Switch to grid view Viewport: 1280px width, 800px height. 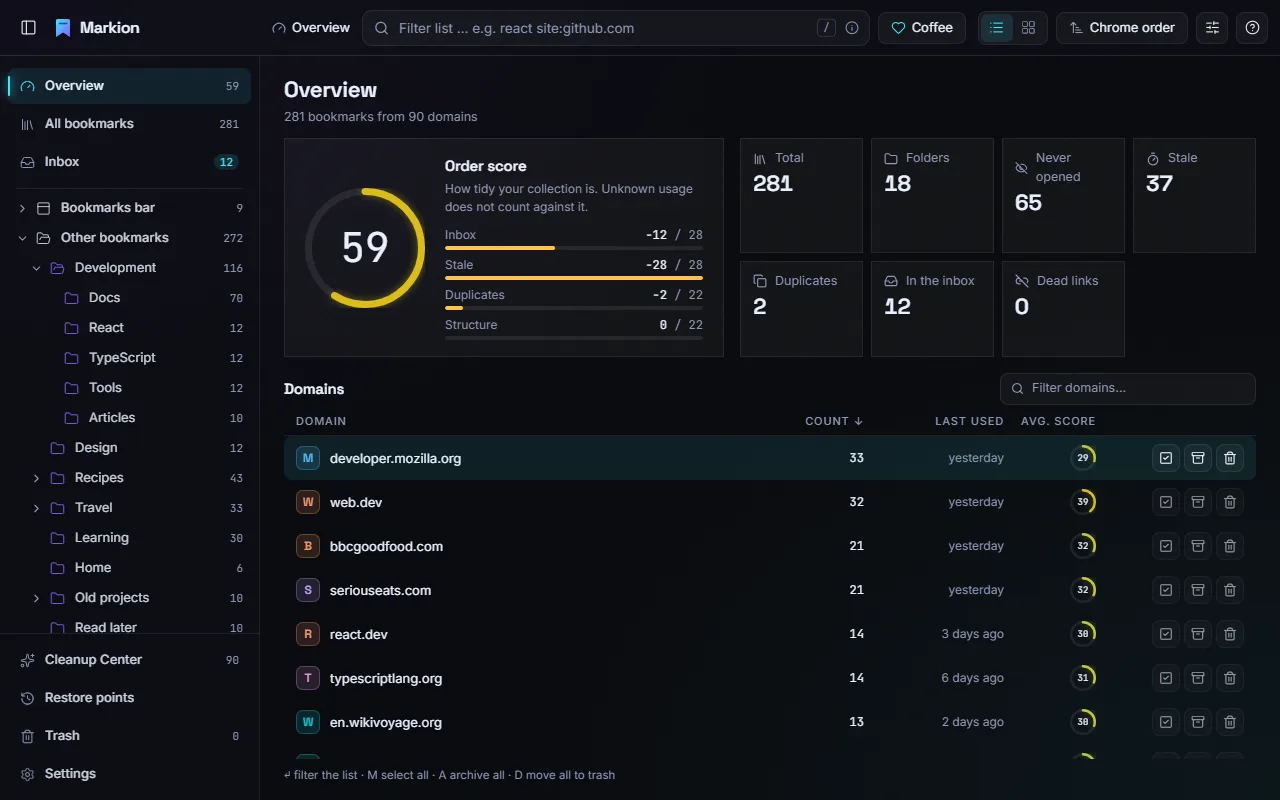(x=1028, y=28)
